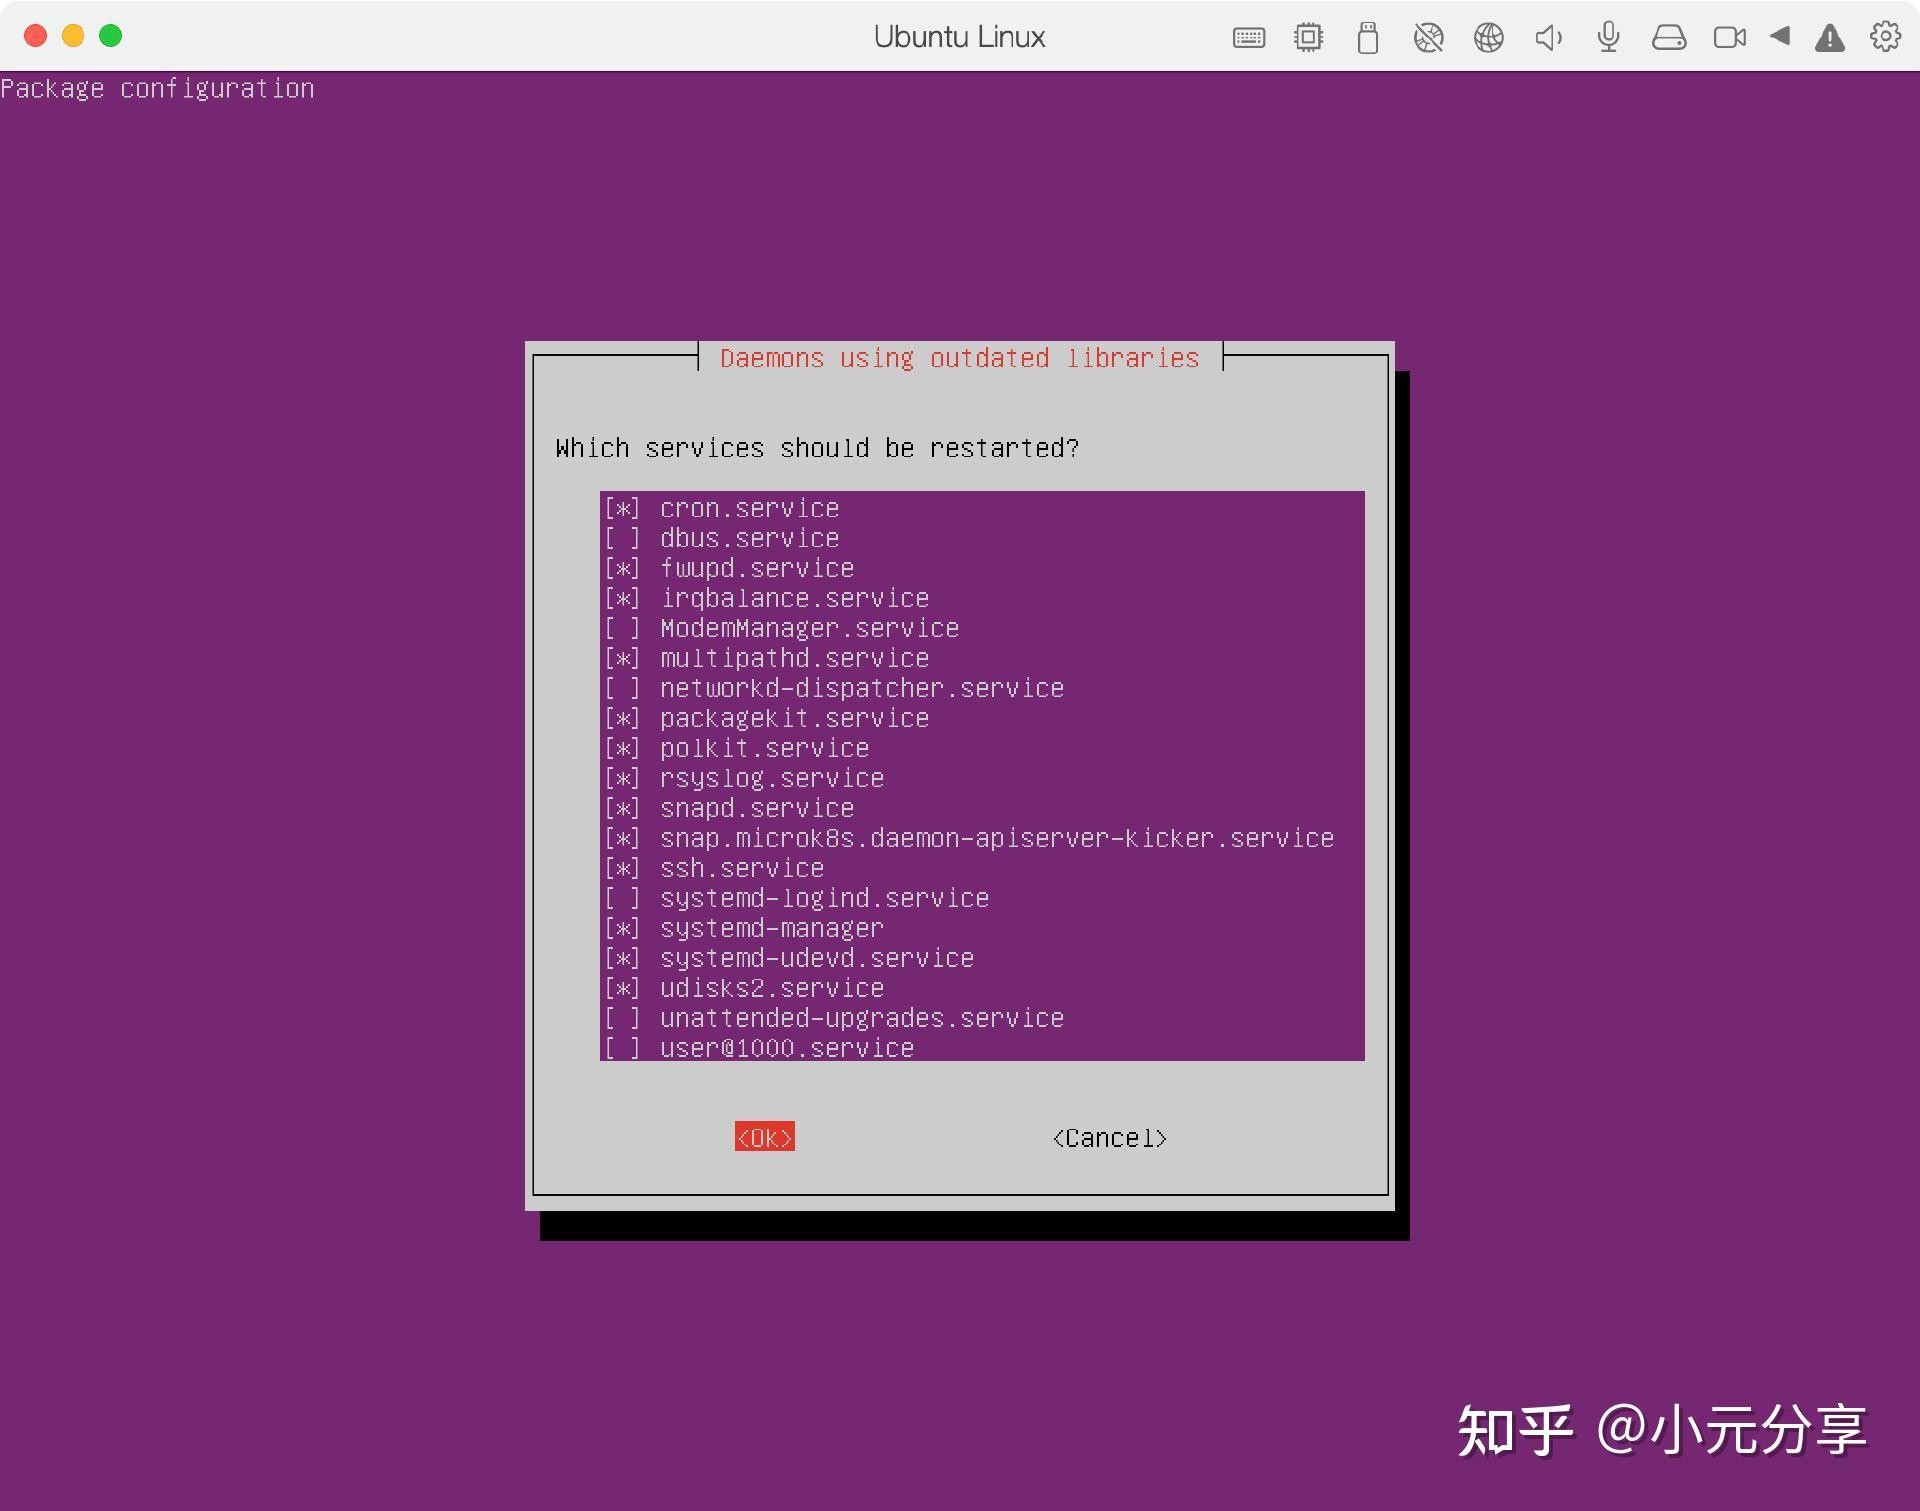
Task: Click the Cancel button
Action: click(1110, 1138)
